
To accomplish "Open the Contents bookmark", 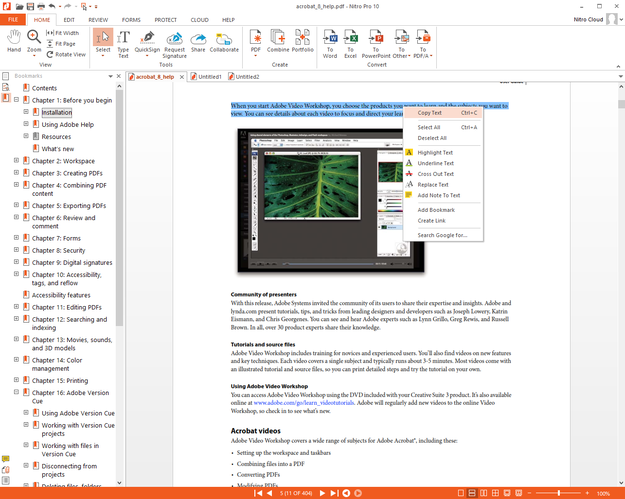I will (44, 88).
